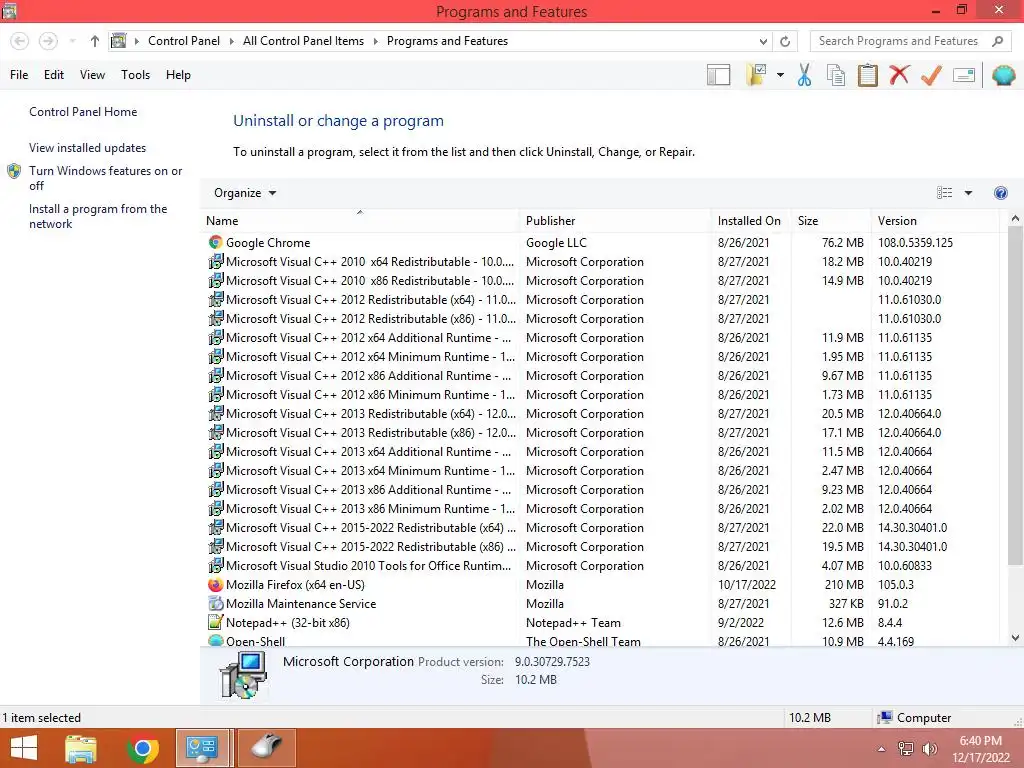Click Install a program from the network
The image size is (1024, 768).
pyautogui.click(x=98, y=216)
